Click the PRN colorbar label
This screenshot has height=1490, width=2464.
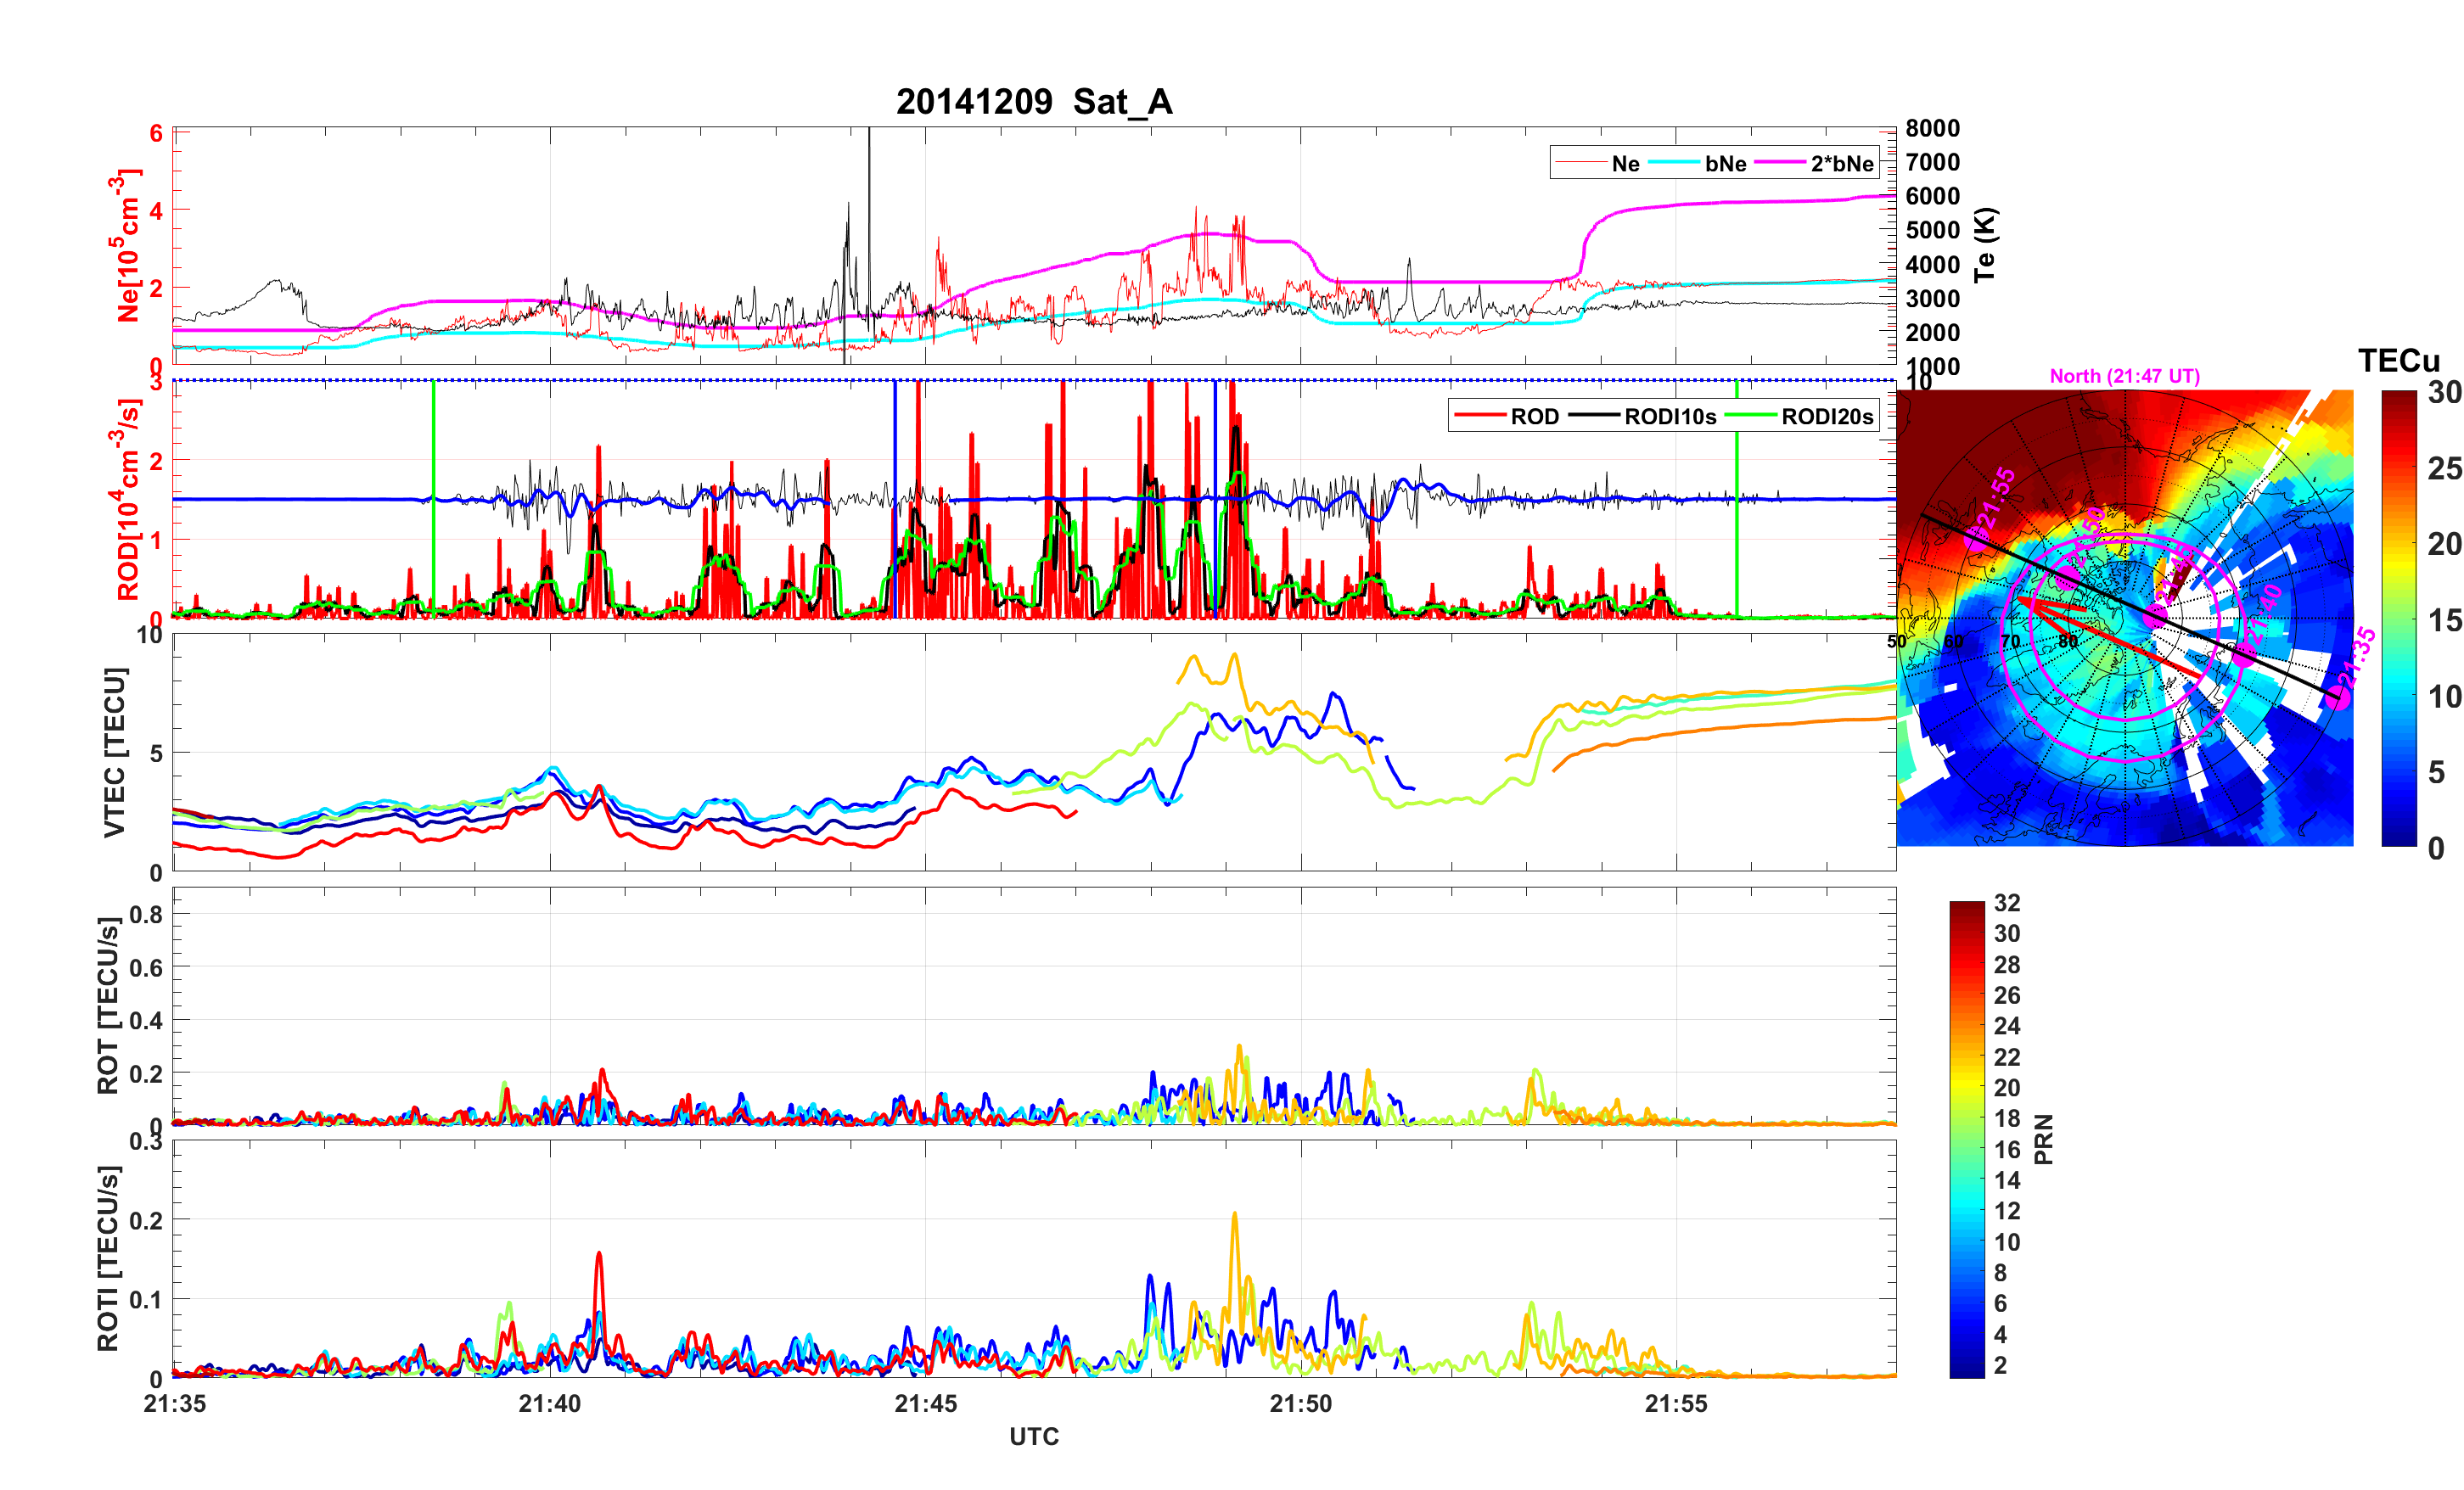[2043, 1139]
